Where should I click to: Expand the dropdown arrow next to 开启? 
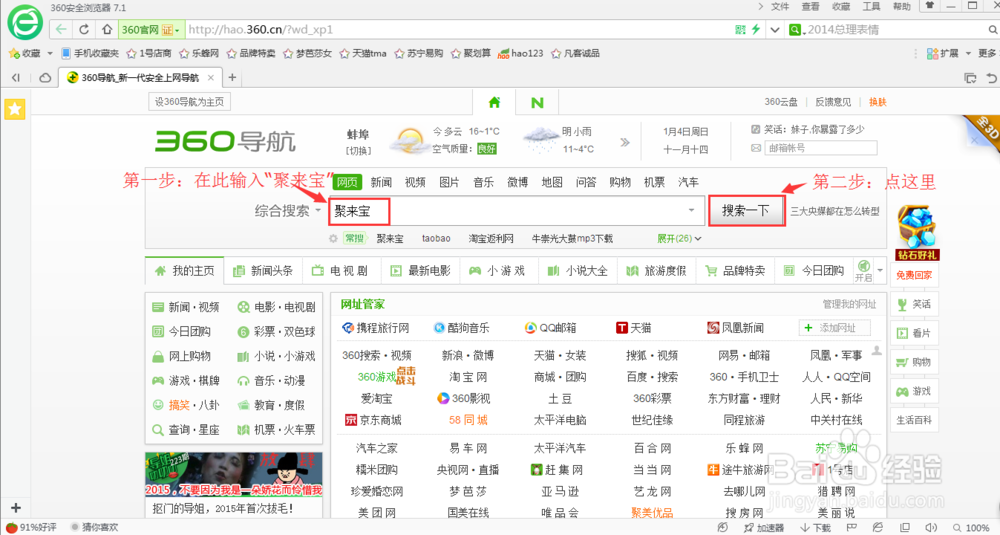pos(880,270)
